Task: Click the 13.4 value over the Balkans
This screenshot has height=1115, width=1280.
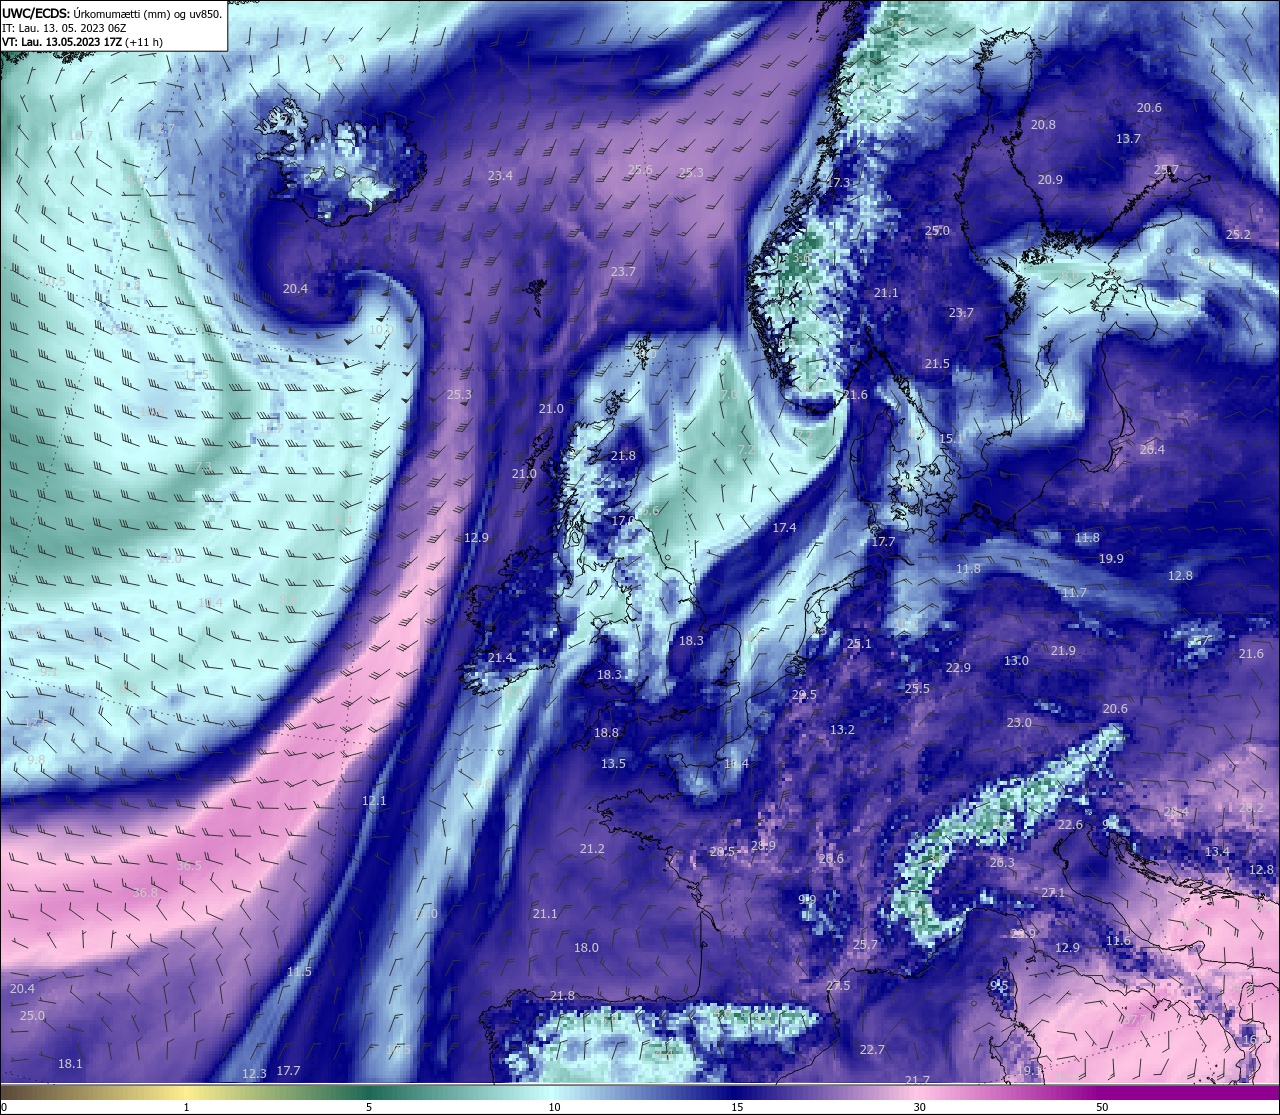Action: (x=1217, y=852)
